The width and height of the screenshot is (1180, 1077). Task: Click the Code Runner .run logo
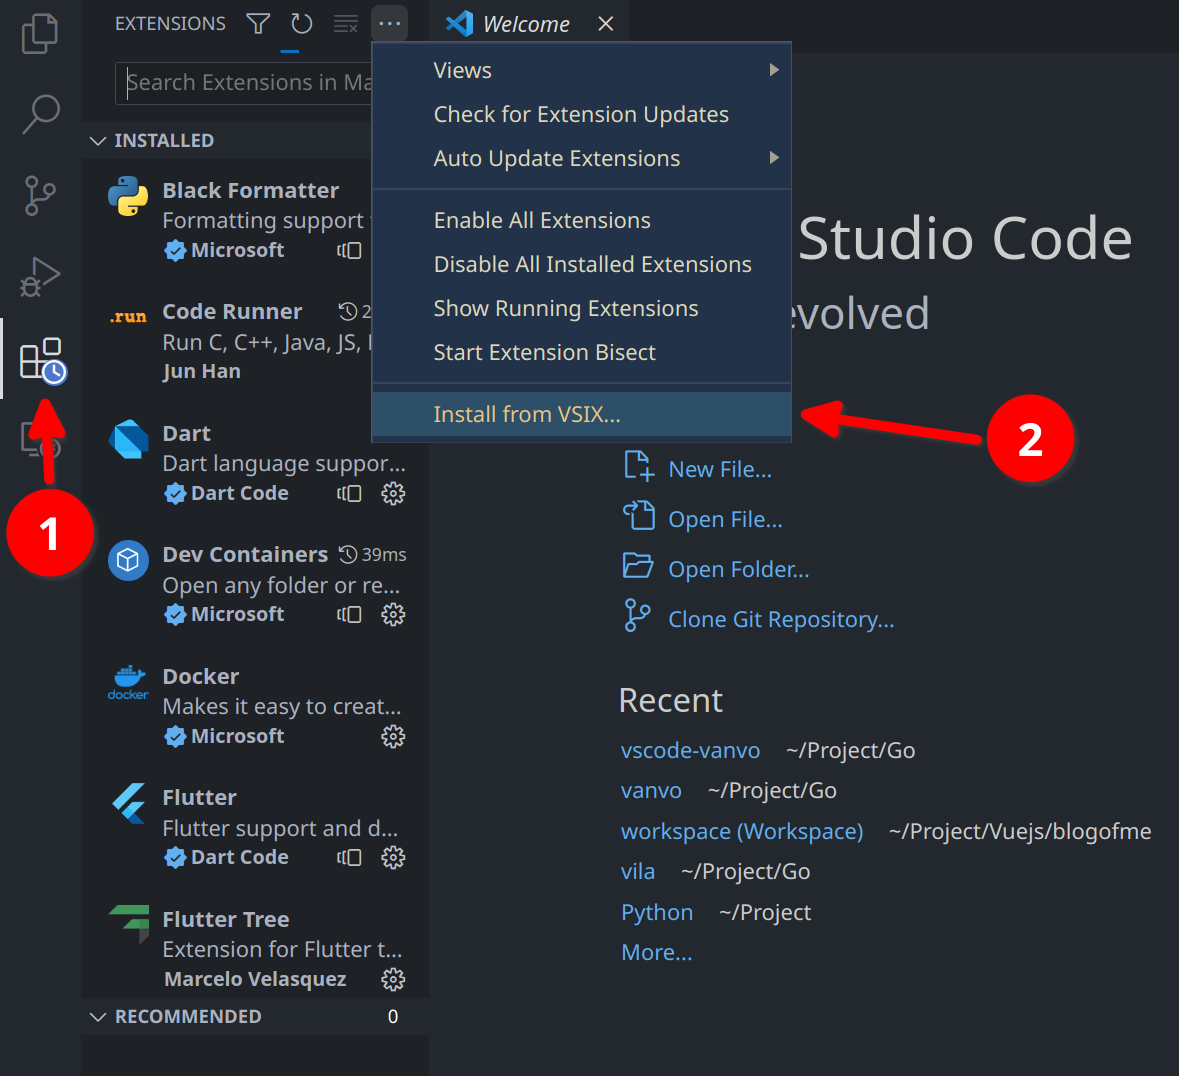tap(128, 317)
